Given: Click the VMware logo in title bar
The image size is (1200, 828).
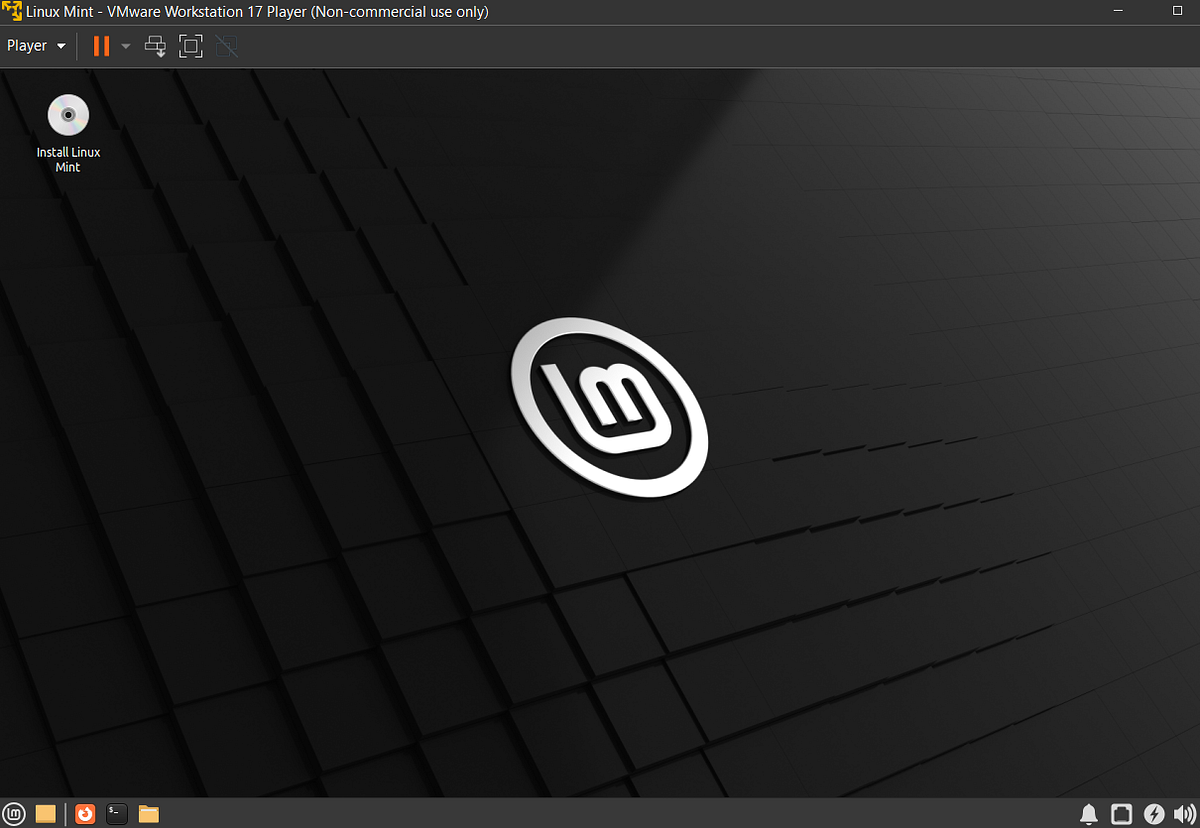Looking at the screenshot, I should click(12, 12).
